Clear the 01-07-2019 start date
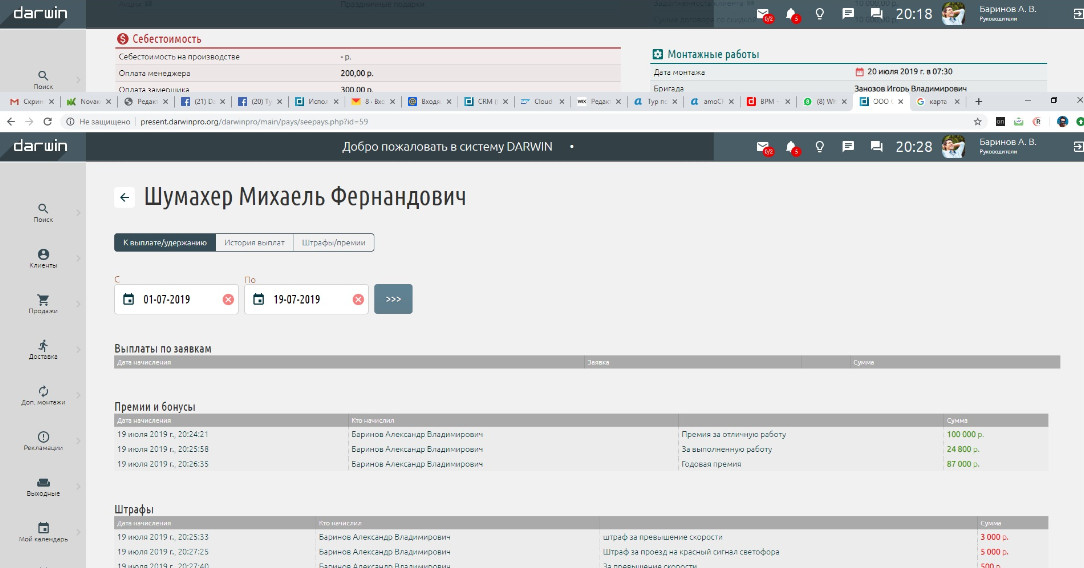The height and width of the screenshot is (568, 1084). pos(228,300)
